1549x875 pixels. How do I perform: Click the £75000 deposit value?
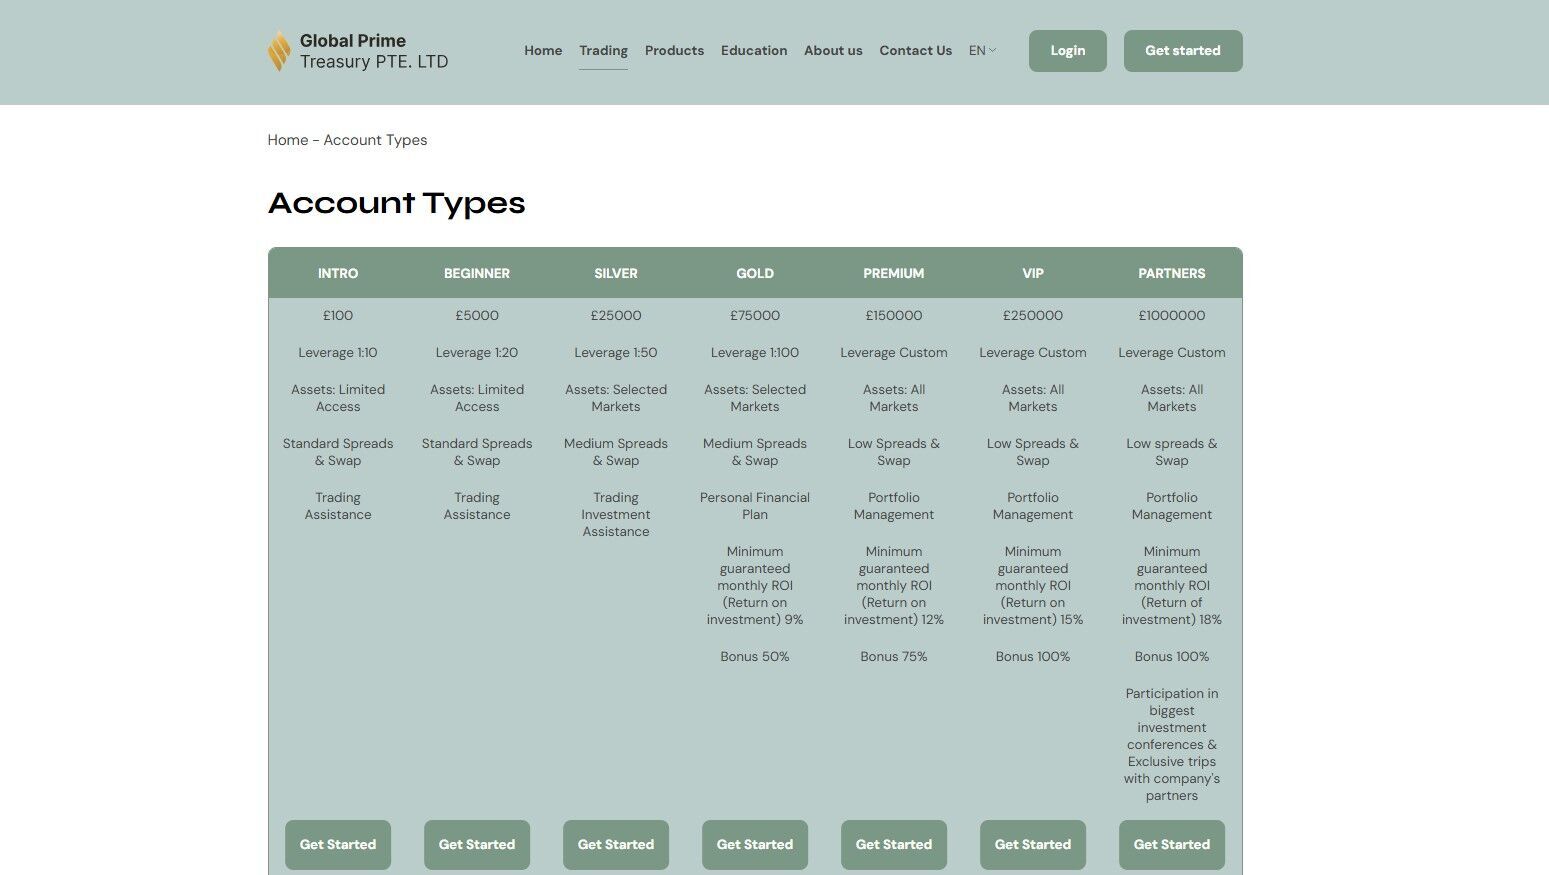pyautogui.click(x=755, y=315)
